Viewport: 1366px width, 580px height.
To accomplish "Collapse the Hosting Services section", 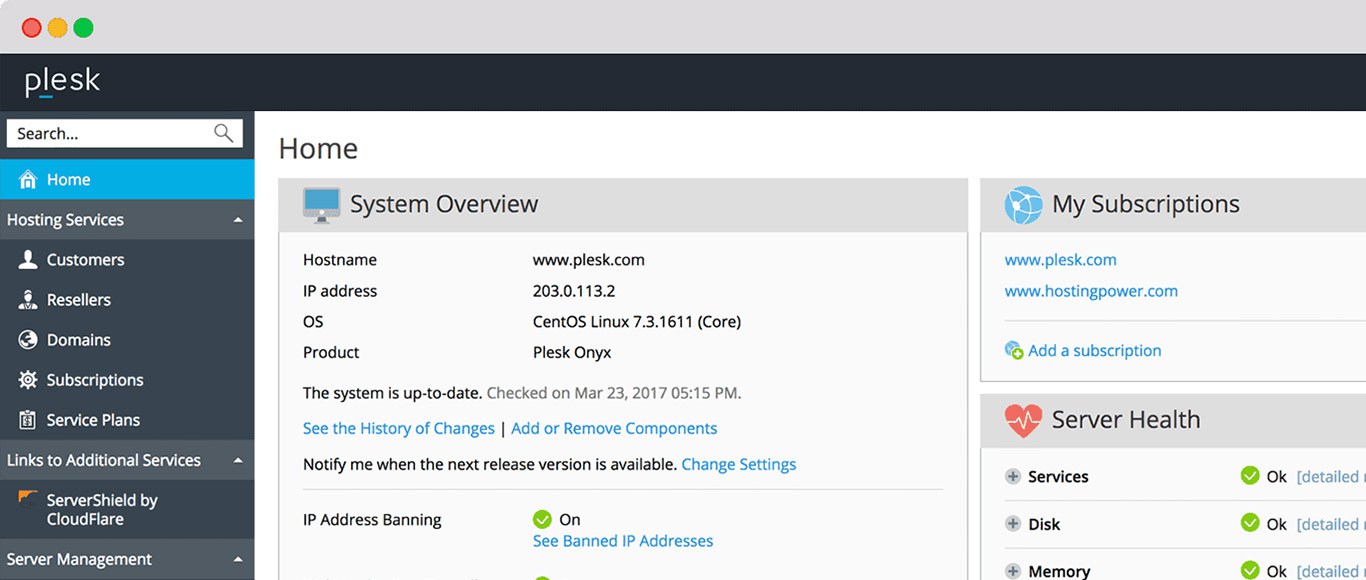I will coord(238,220).
